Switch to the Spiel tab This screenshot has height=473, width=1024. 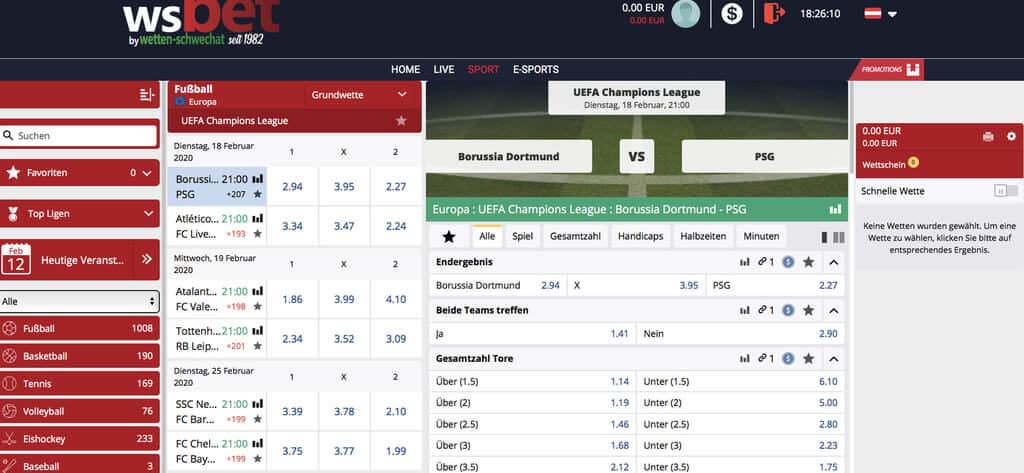tap(522, 236)
